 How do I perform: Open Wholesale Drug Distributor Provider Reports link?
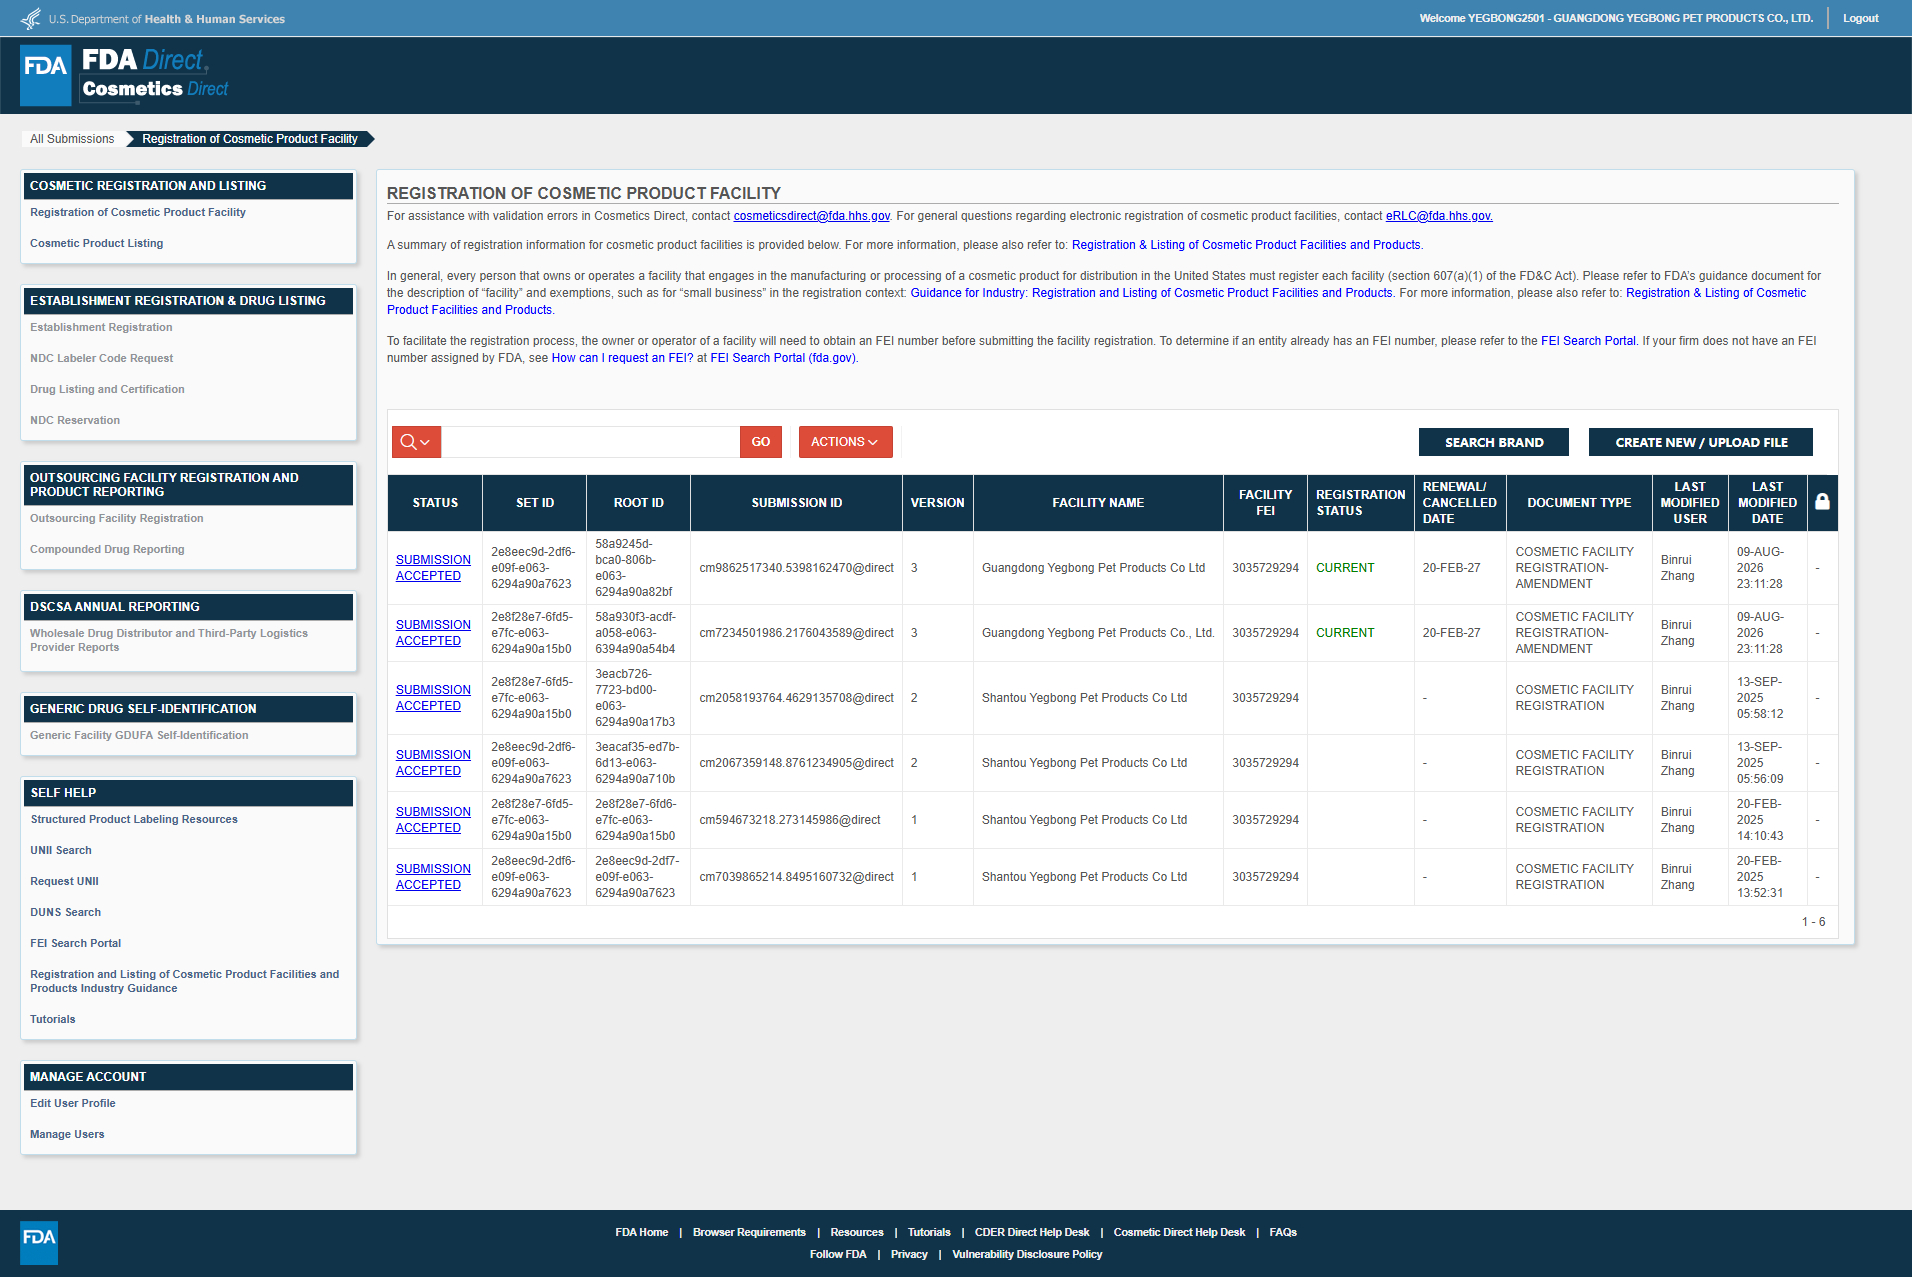[168, 640]
